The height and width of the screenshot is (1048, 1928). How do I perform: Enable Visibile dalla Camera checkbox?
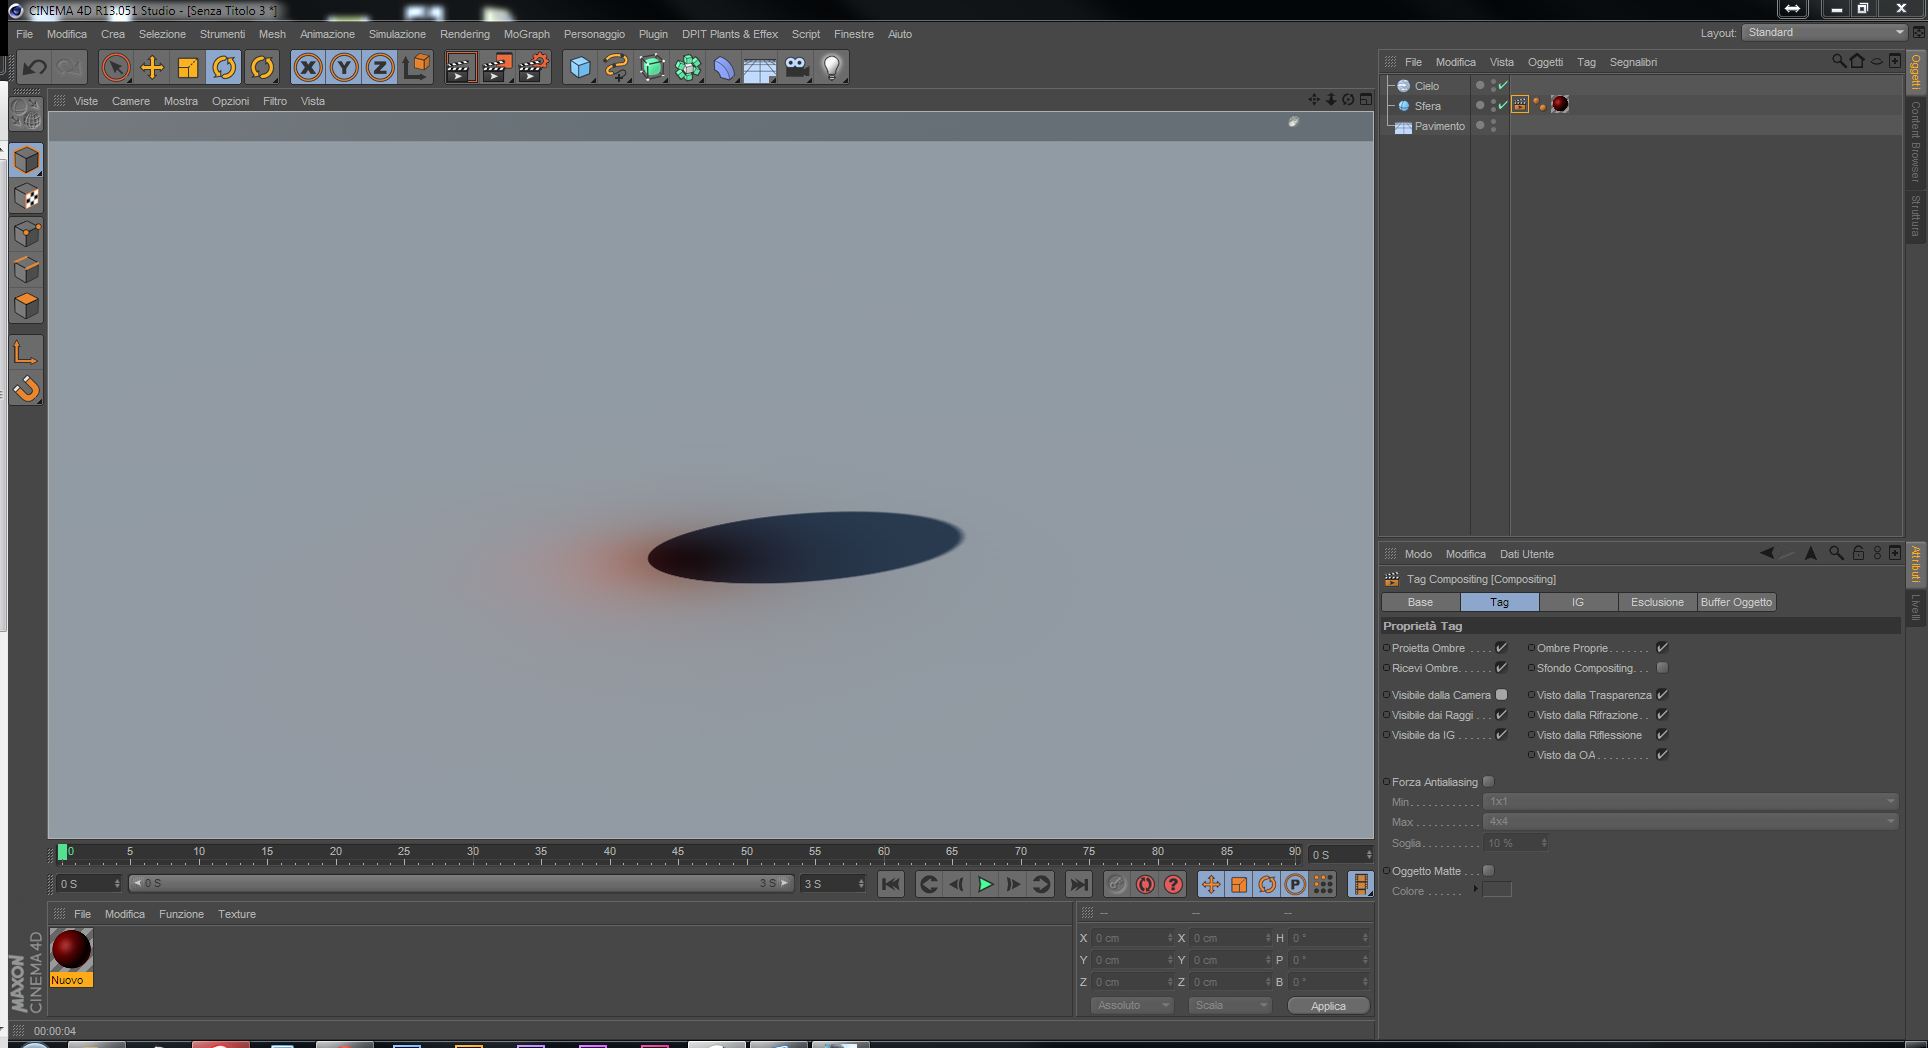point(1501,695)
